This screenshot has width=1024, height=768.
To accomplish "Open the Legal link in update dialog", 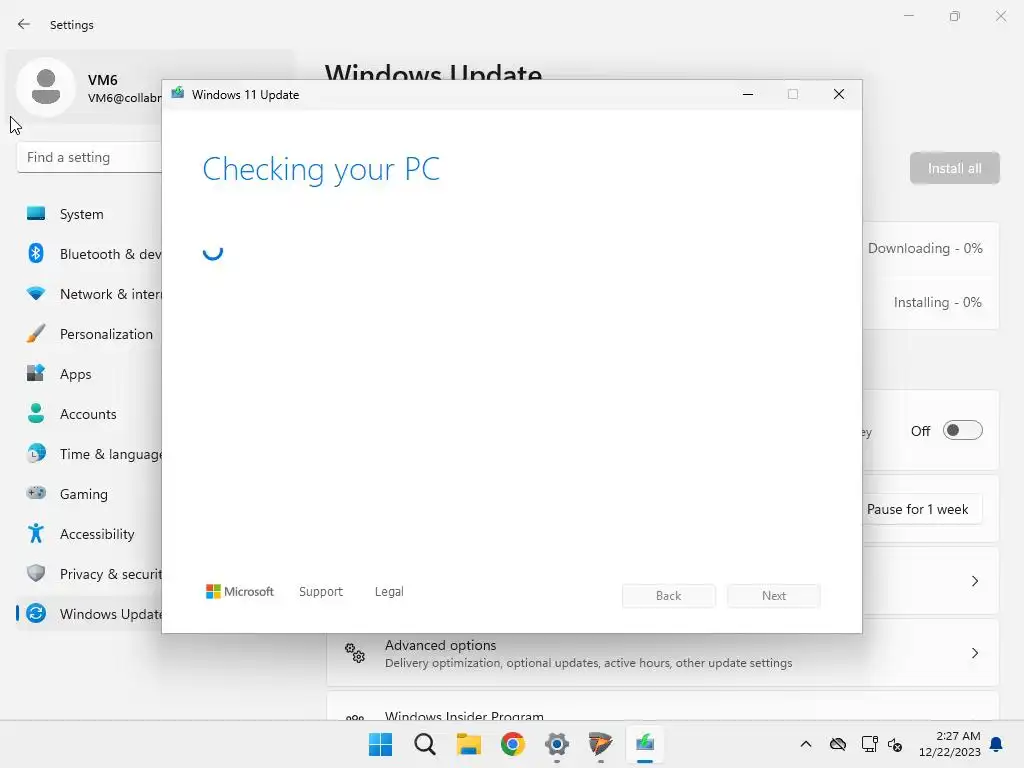I will click(x=389, y=592).
